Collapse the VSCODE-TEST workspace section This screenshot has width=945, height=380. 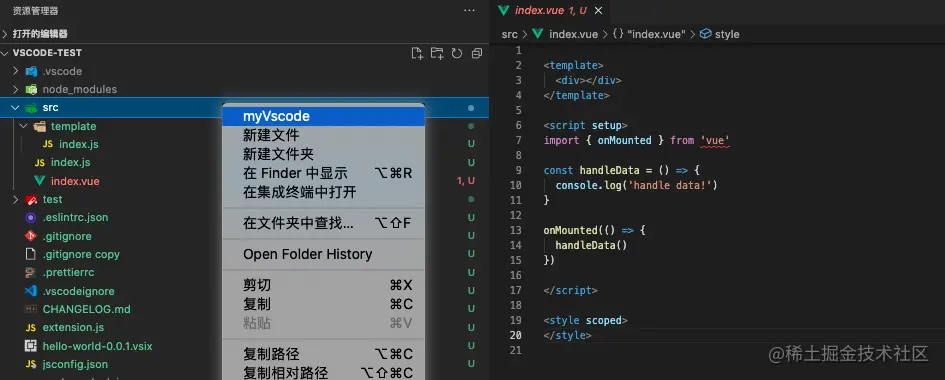tap(5, 53)
